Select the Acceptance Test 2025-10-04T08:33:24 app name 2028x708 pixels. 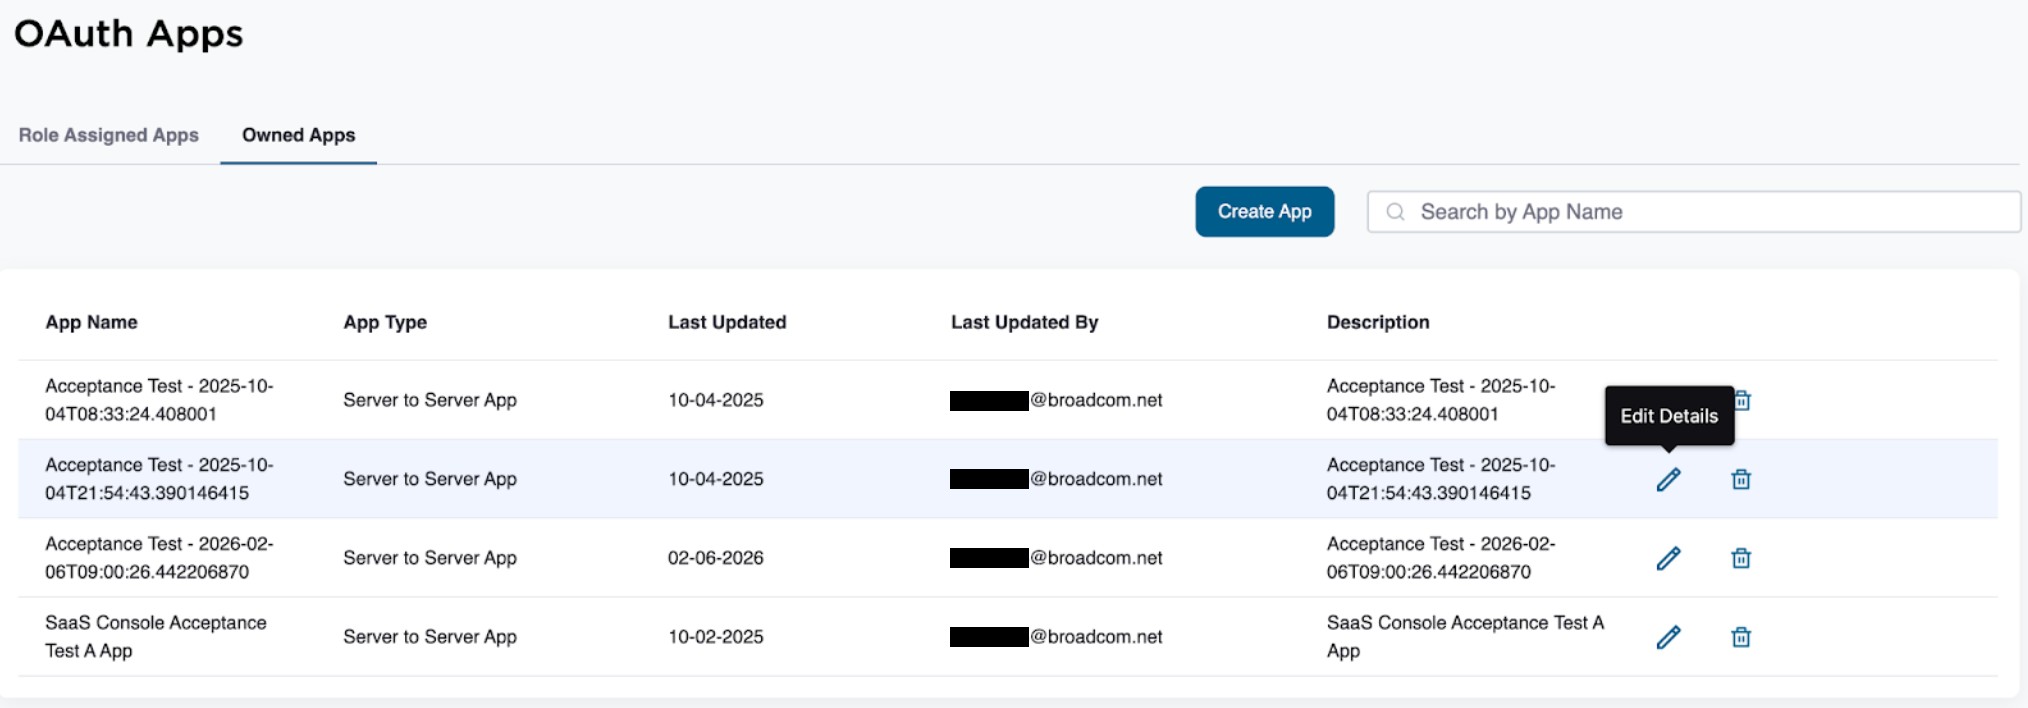(x=159, y=399)
